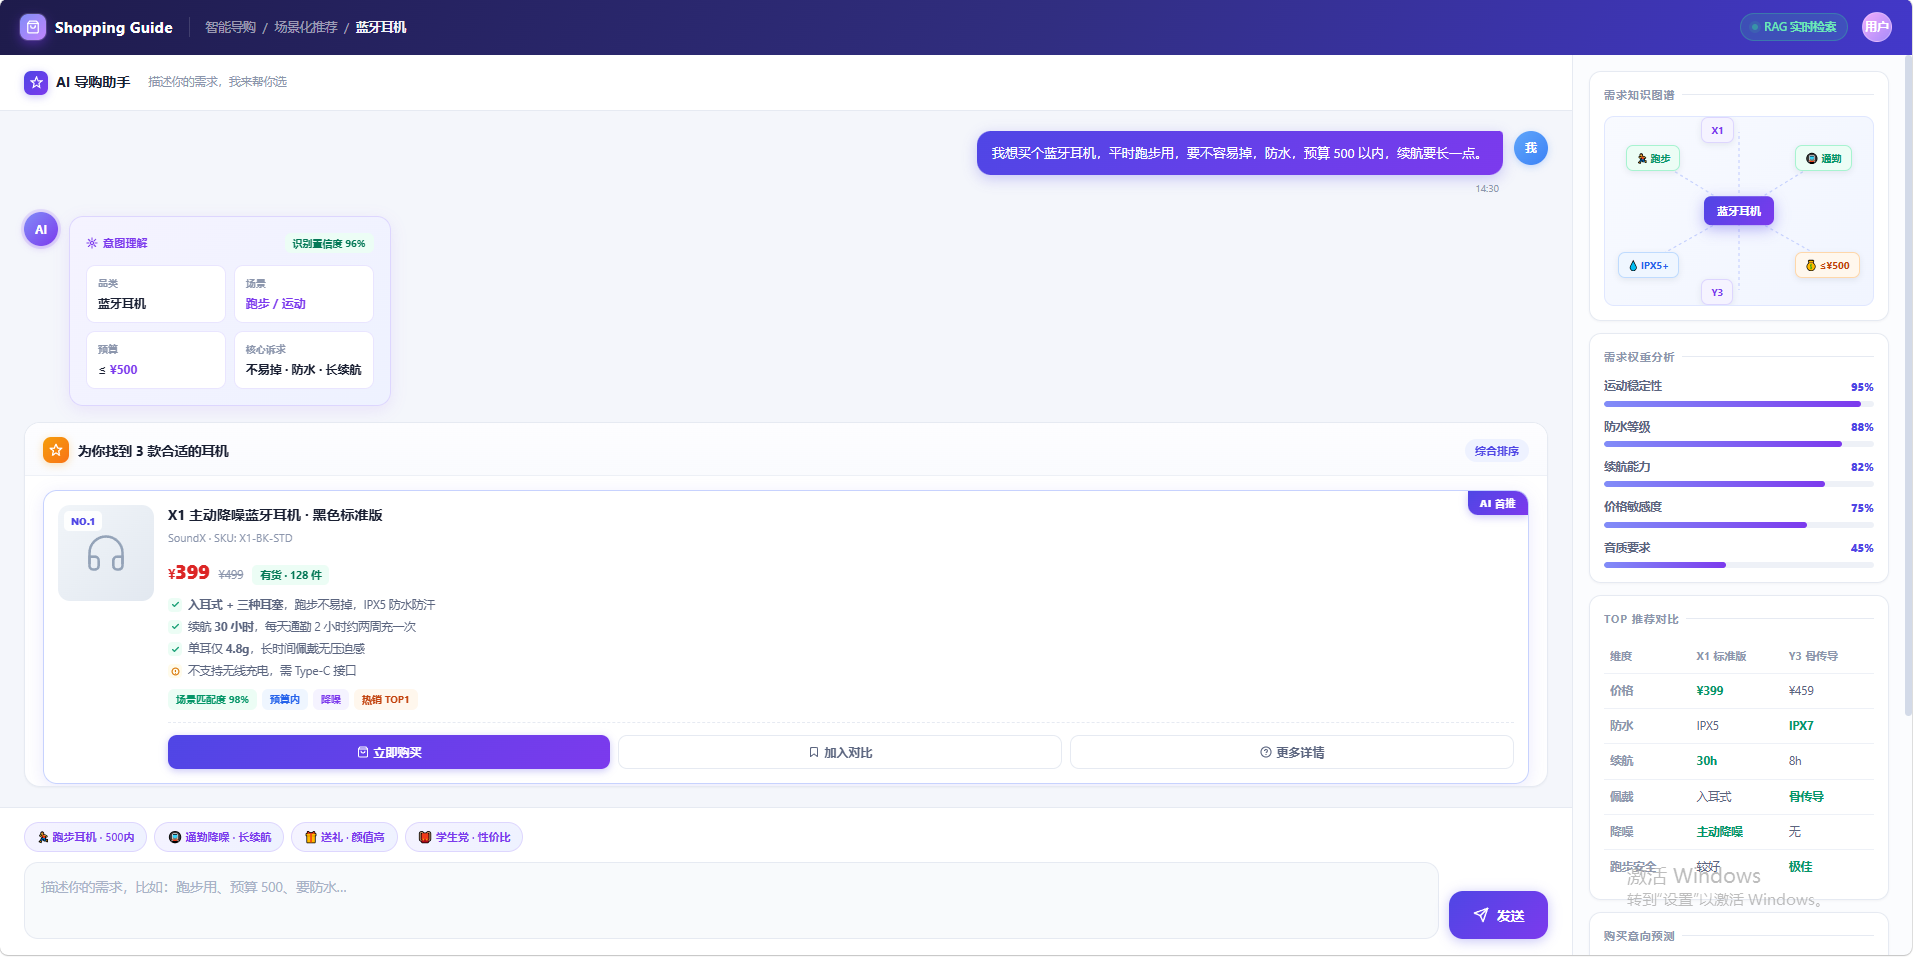Viewport: 1924px width, 958px height.
Task: Click the ≤¥500 budget node
Action: click(1827, 265)
